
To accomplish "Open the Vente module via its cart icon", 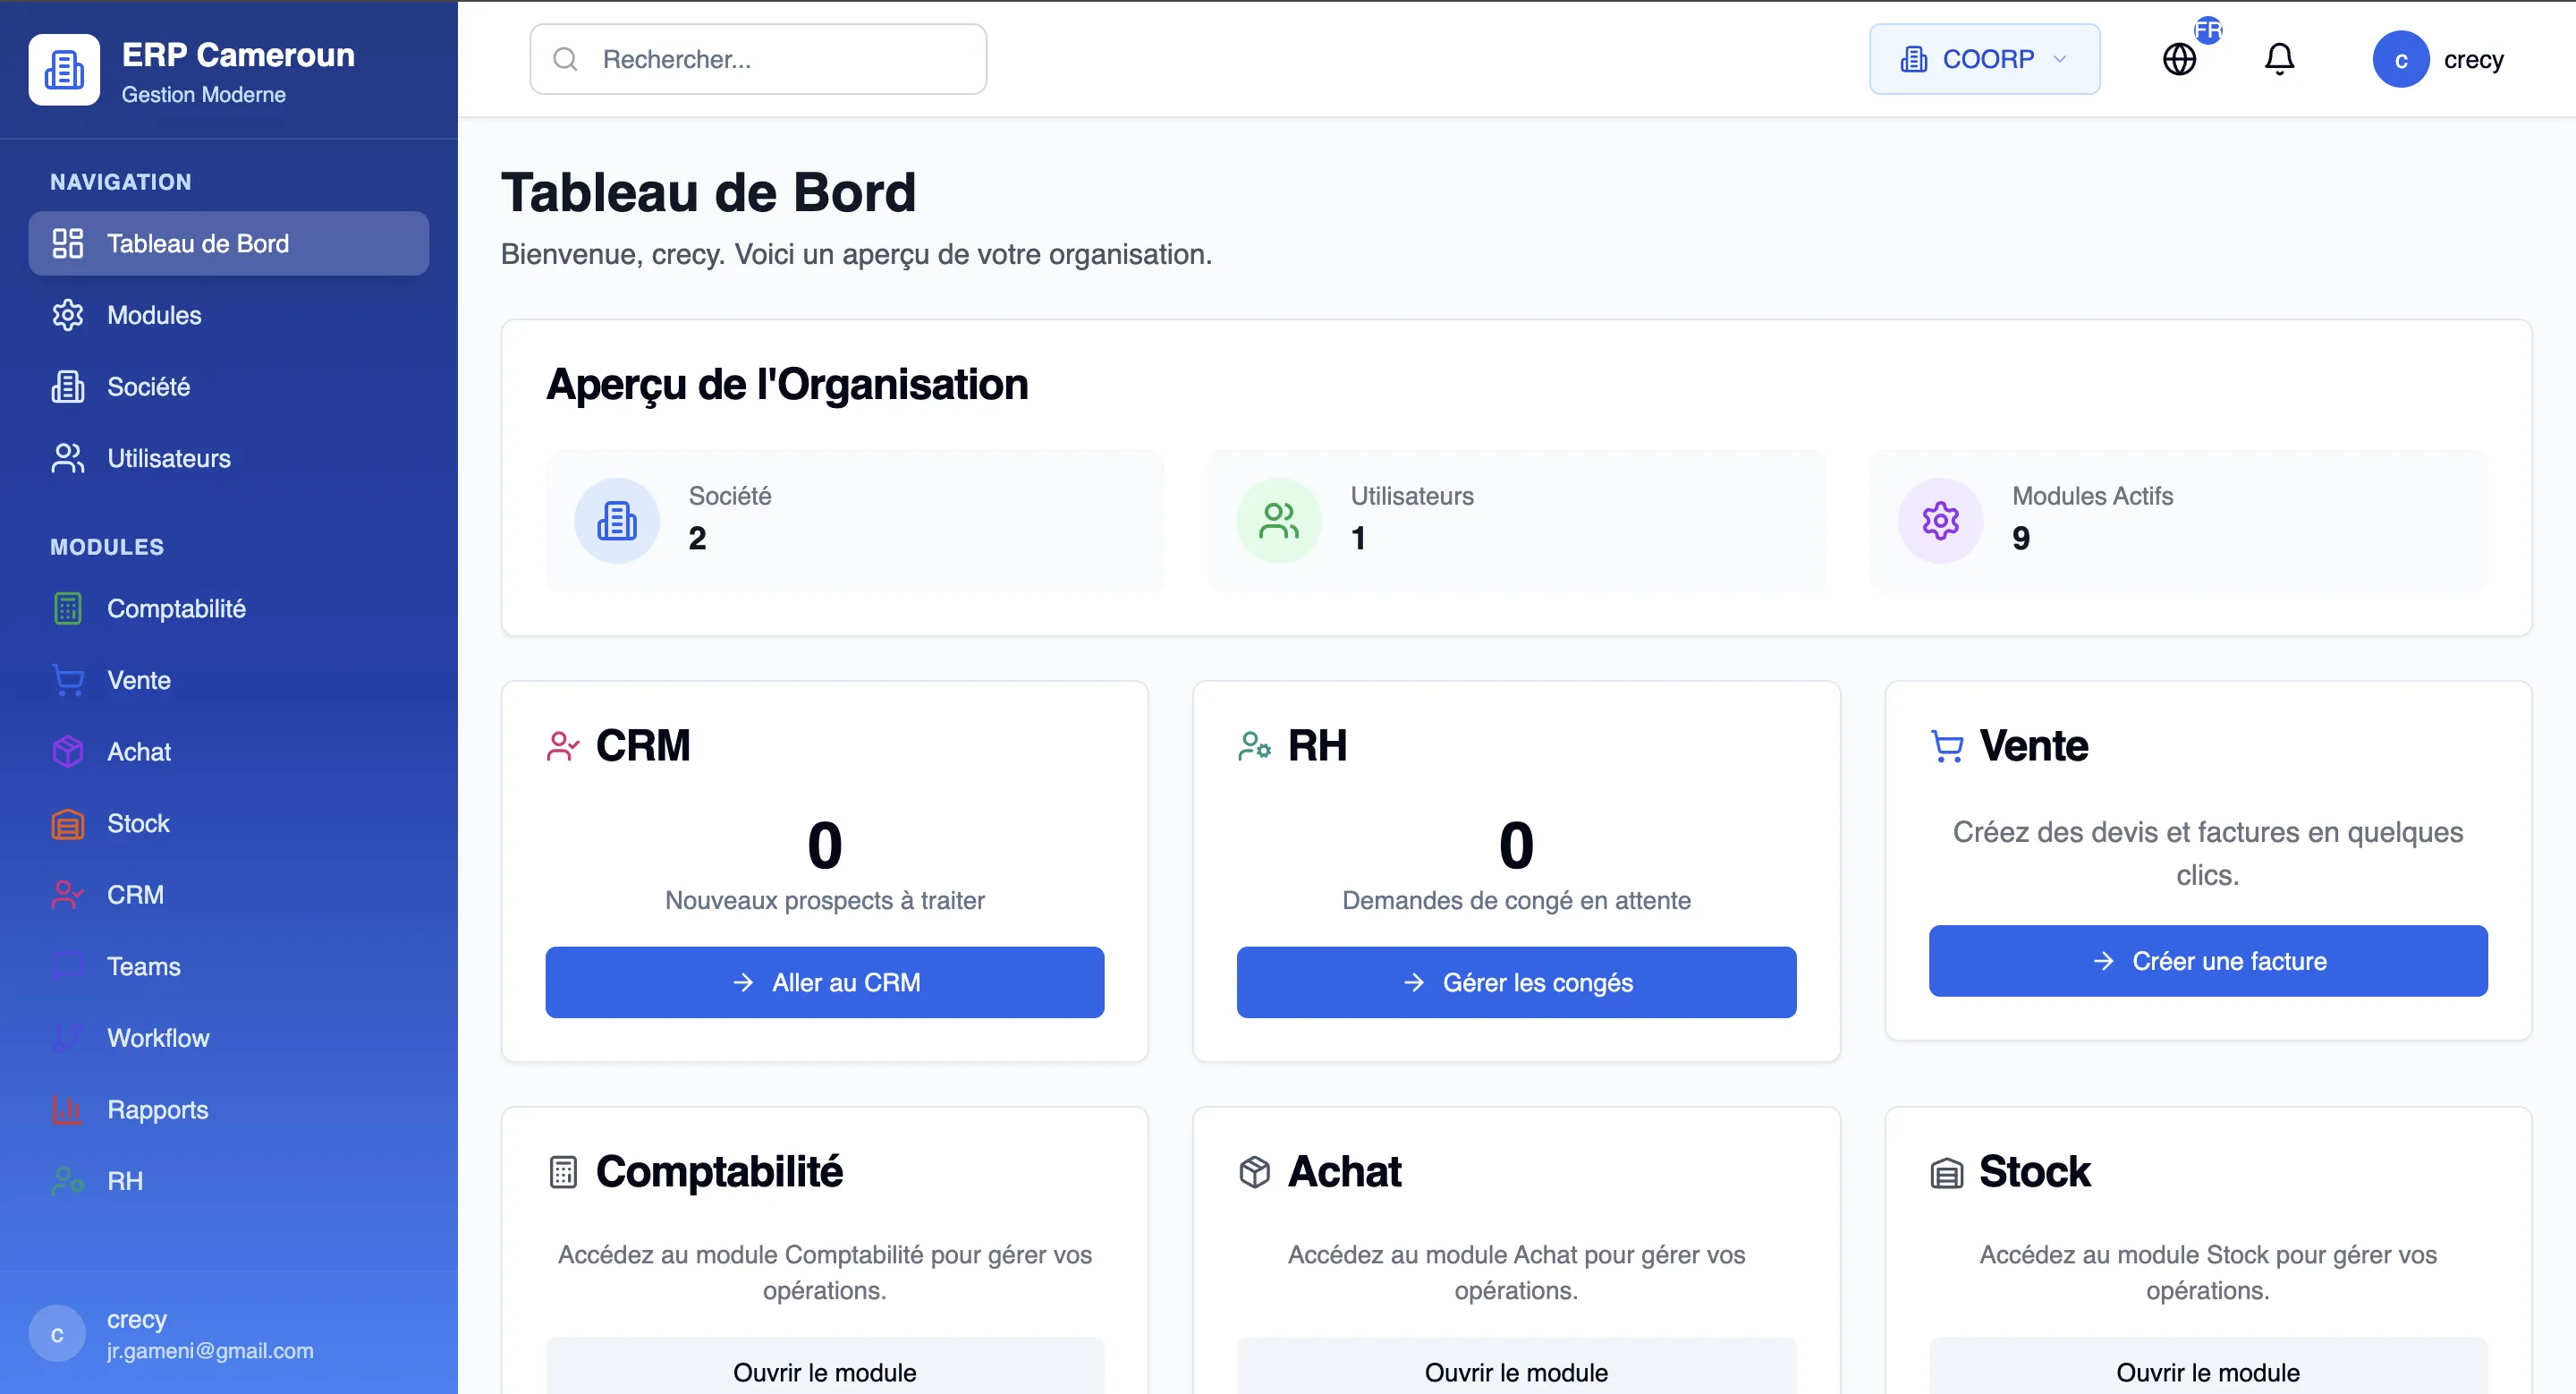I will click(67, 680).
